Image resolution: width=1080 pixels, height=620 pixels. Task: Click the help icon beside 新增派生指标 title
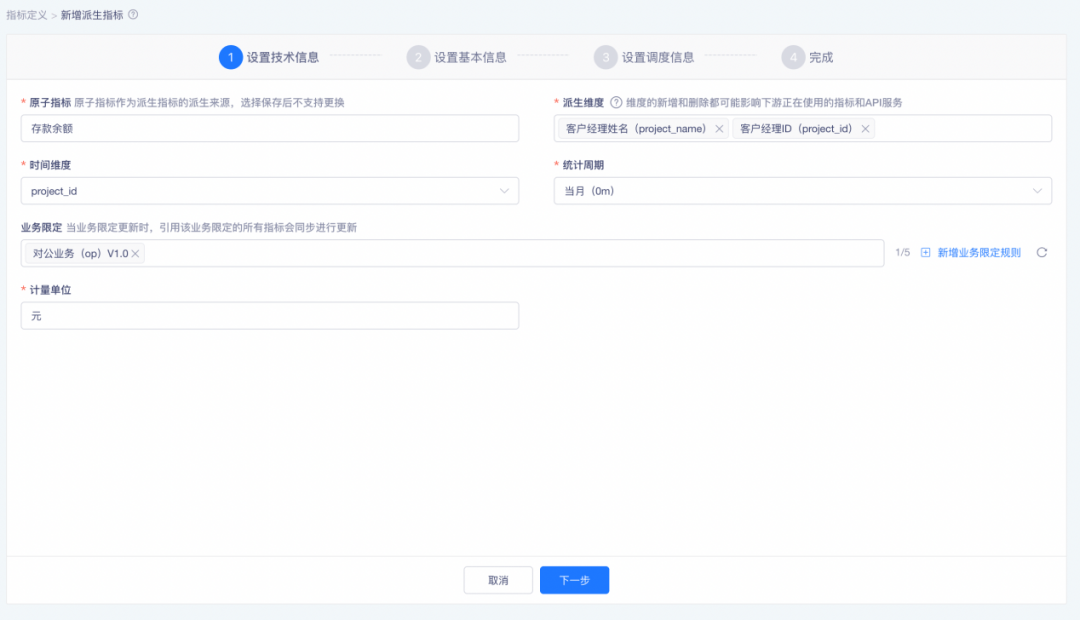133,14
